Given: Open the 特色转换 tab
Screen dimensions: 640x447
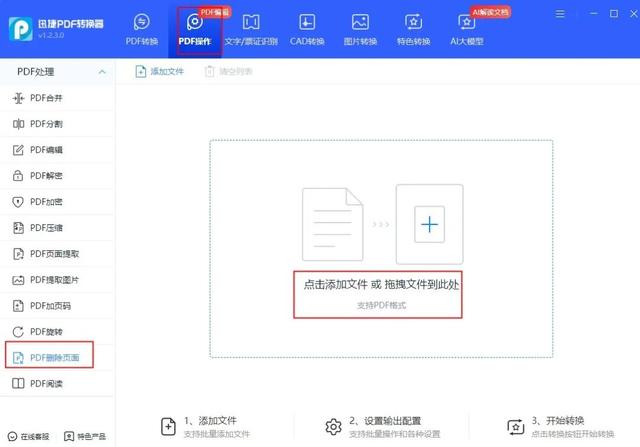Looking at the screenshot, I should [413, 29].
